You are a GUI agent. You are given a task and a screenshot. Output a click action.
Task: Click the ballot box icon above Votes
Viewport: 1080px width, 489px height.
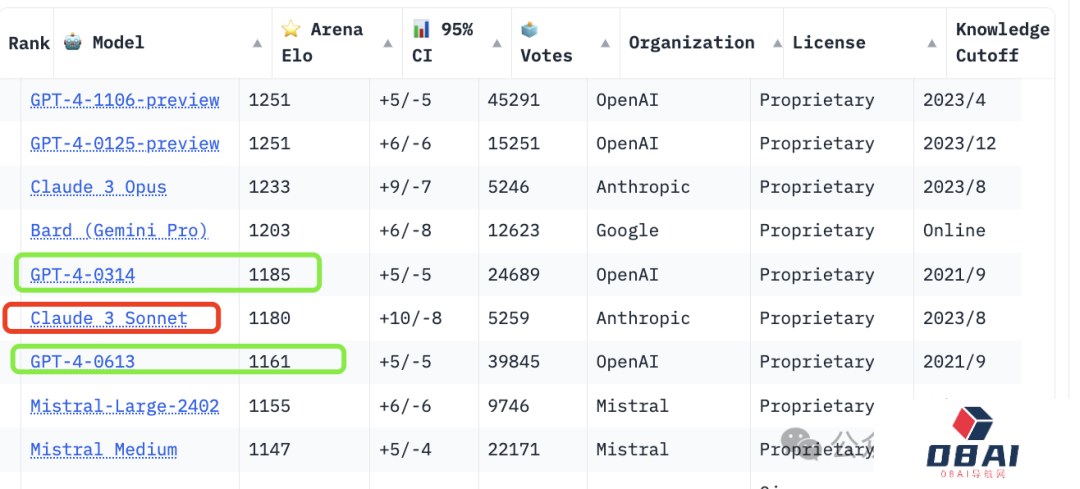tap(530, 29)
